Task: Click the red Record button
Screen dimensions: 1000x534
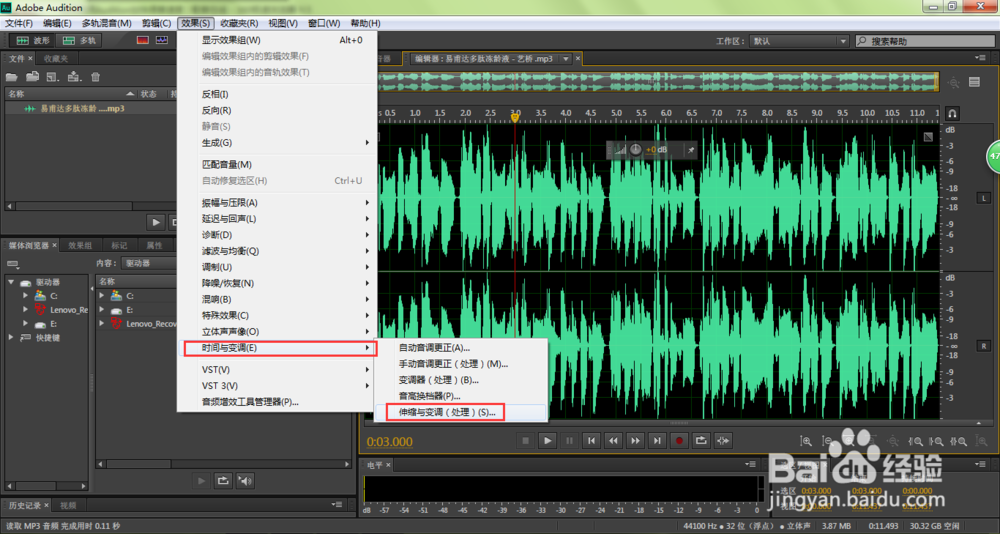Action: click(x=679, y=440)
